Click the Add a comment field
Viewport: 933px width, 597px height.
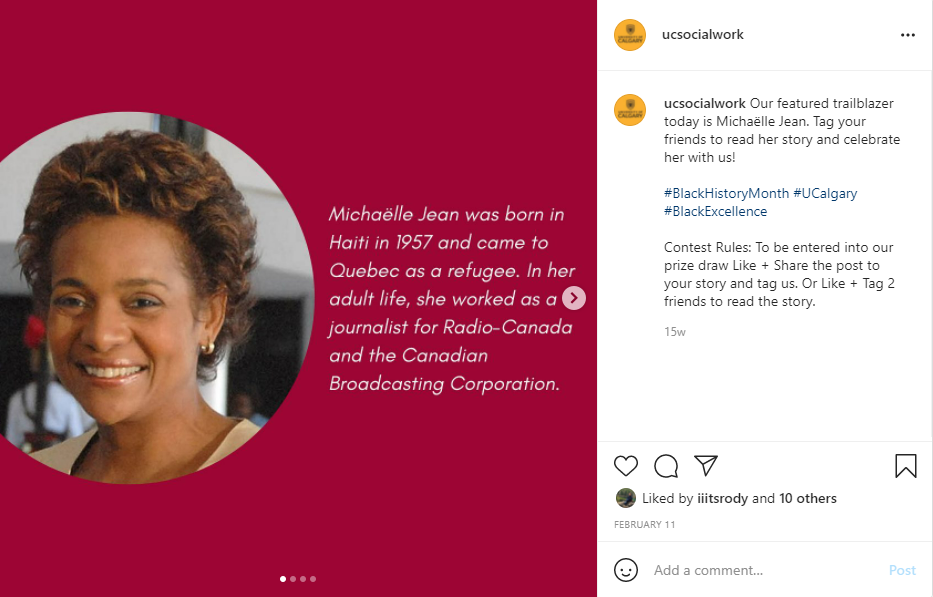pos(760,570)
